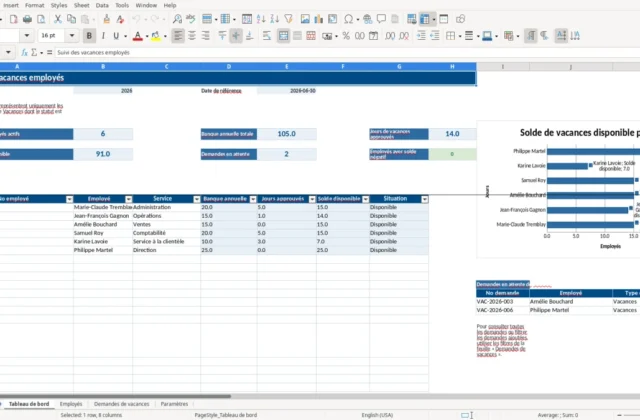This screenshot has width=640, height=420.
Task: Open the Format menu
Action: (34, 5)
